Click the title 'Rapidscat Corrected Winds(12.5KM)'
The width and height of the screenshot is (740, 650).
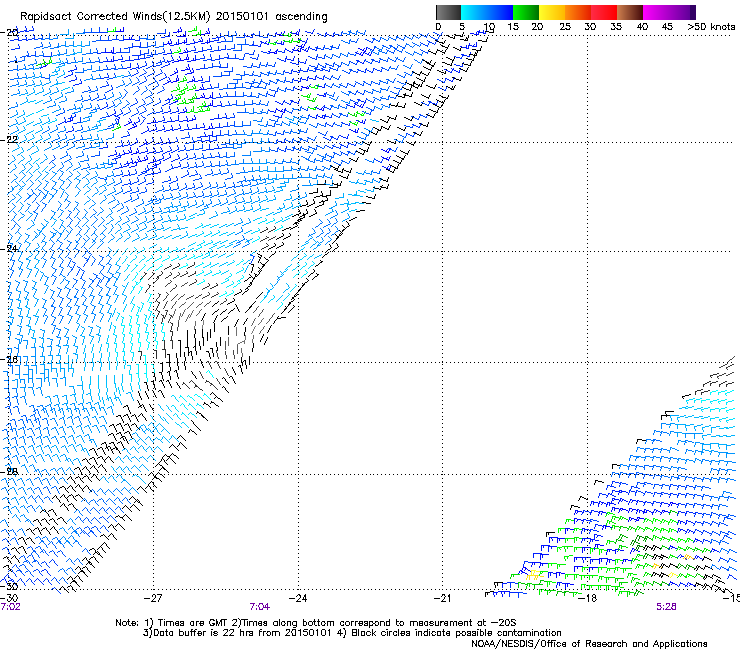115,17
